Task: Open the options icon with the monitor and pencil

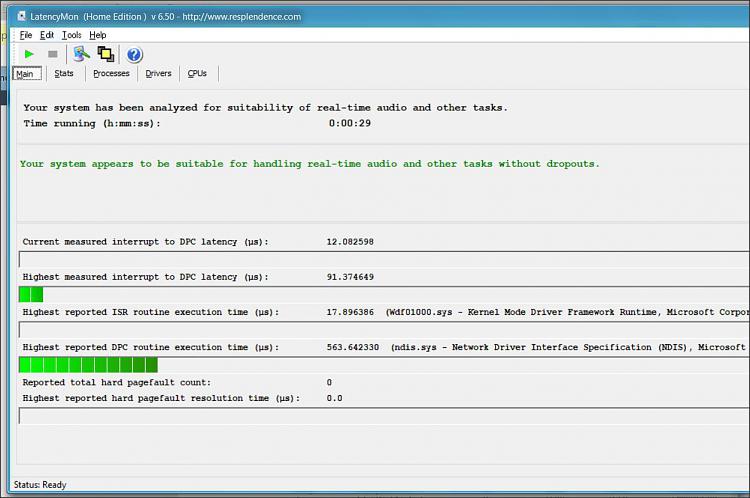Action: pyautogui.click(x=81, y=54)
